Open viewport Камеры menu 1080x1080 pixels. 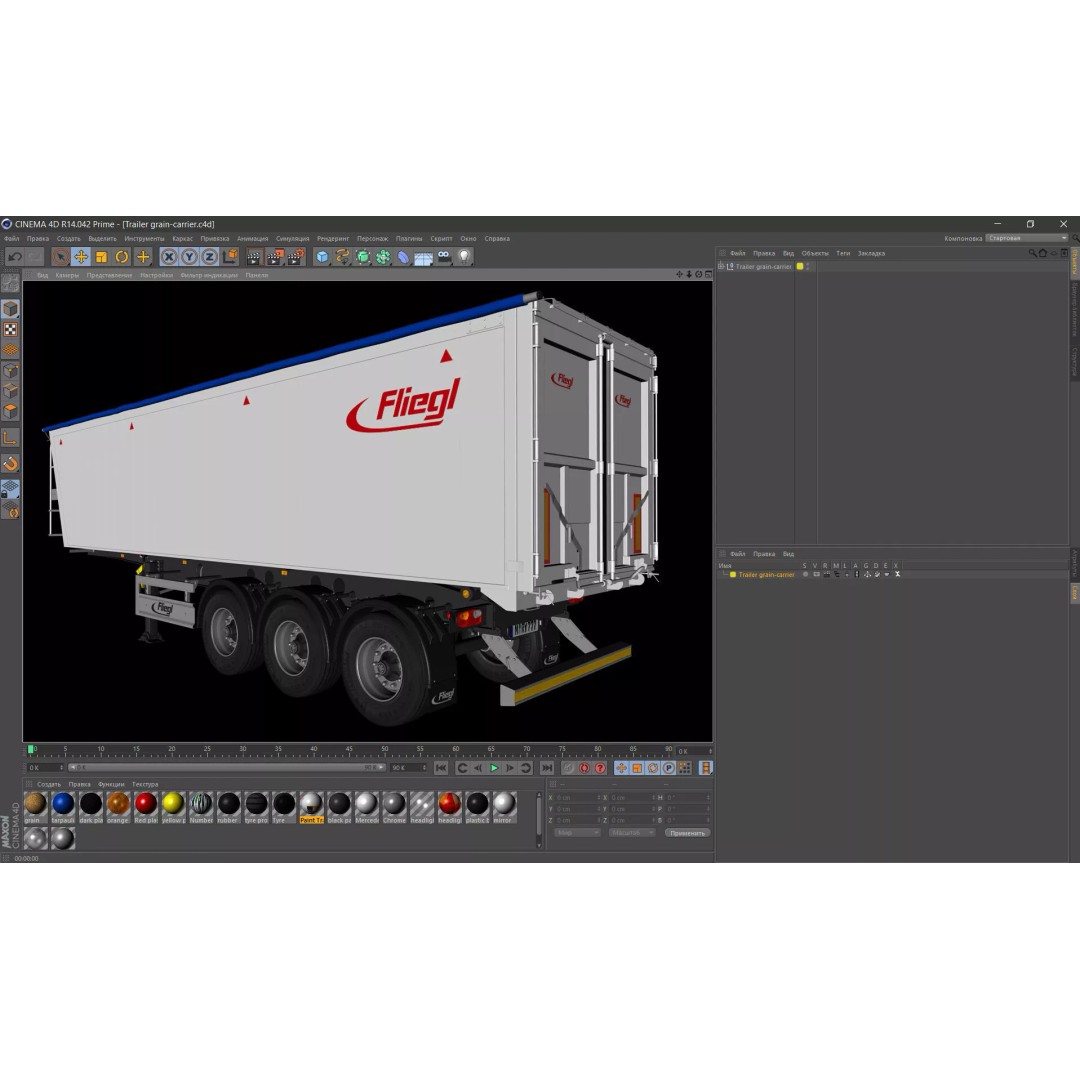pos(68,275)
